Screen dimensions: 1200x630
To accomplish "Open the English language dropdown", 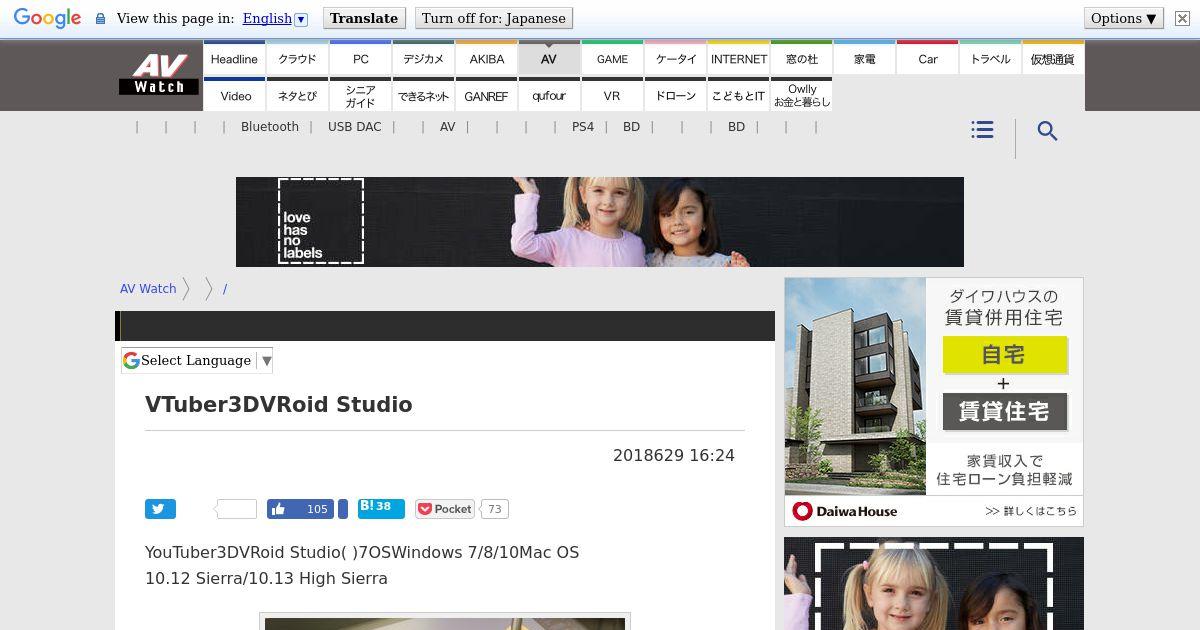I will [275, 18].
